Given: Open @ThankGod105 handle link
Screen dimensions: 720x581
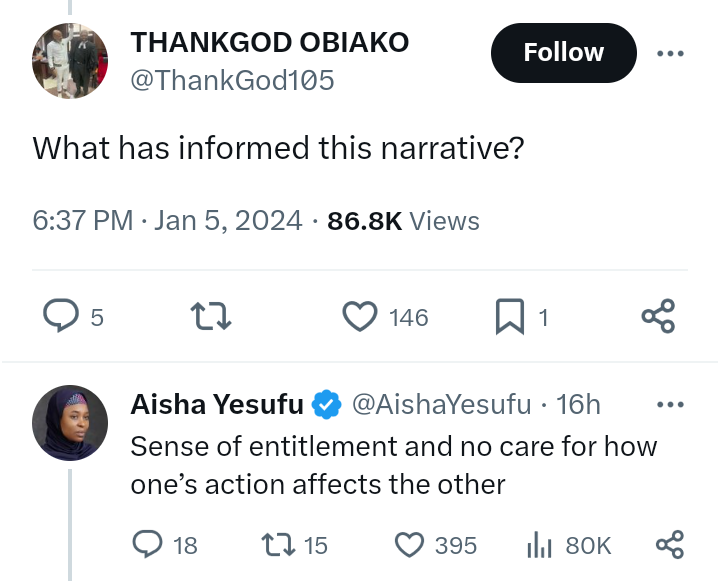Looking at the screenshot, I should [x=232, y=80].
